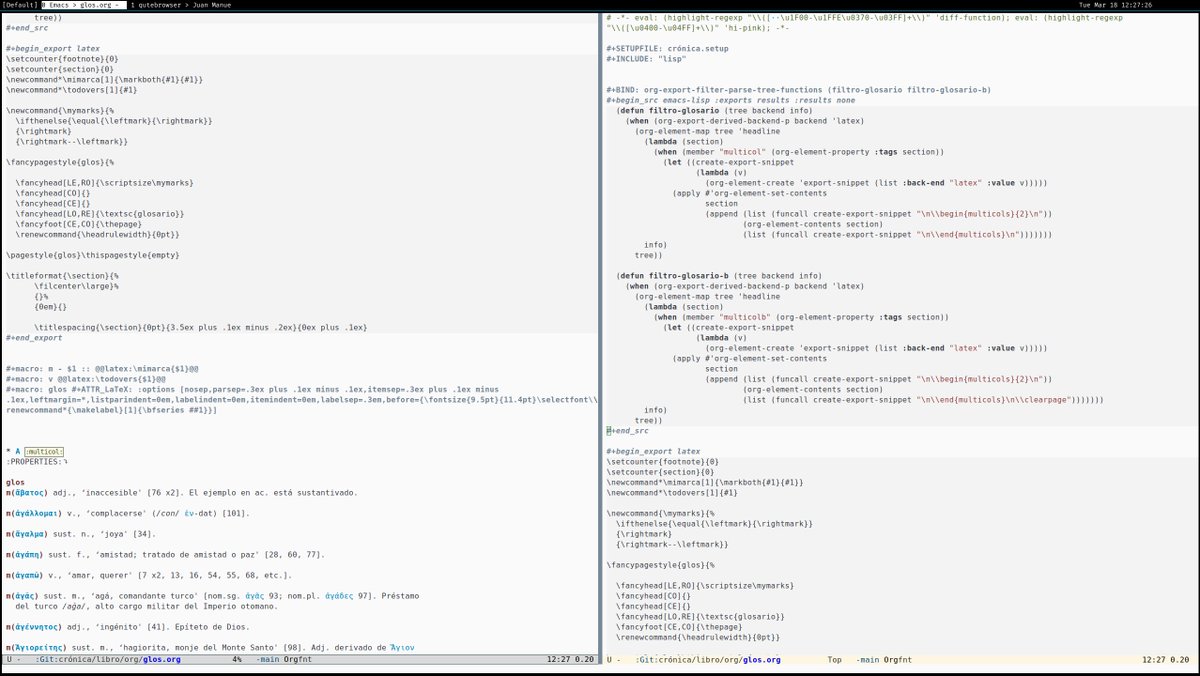Click the '#+SETUPFILE: crónica.setup' line
The width and height of the screenshot is (1200, 676).
[x=667, y=48]
